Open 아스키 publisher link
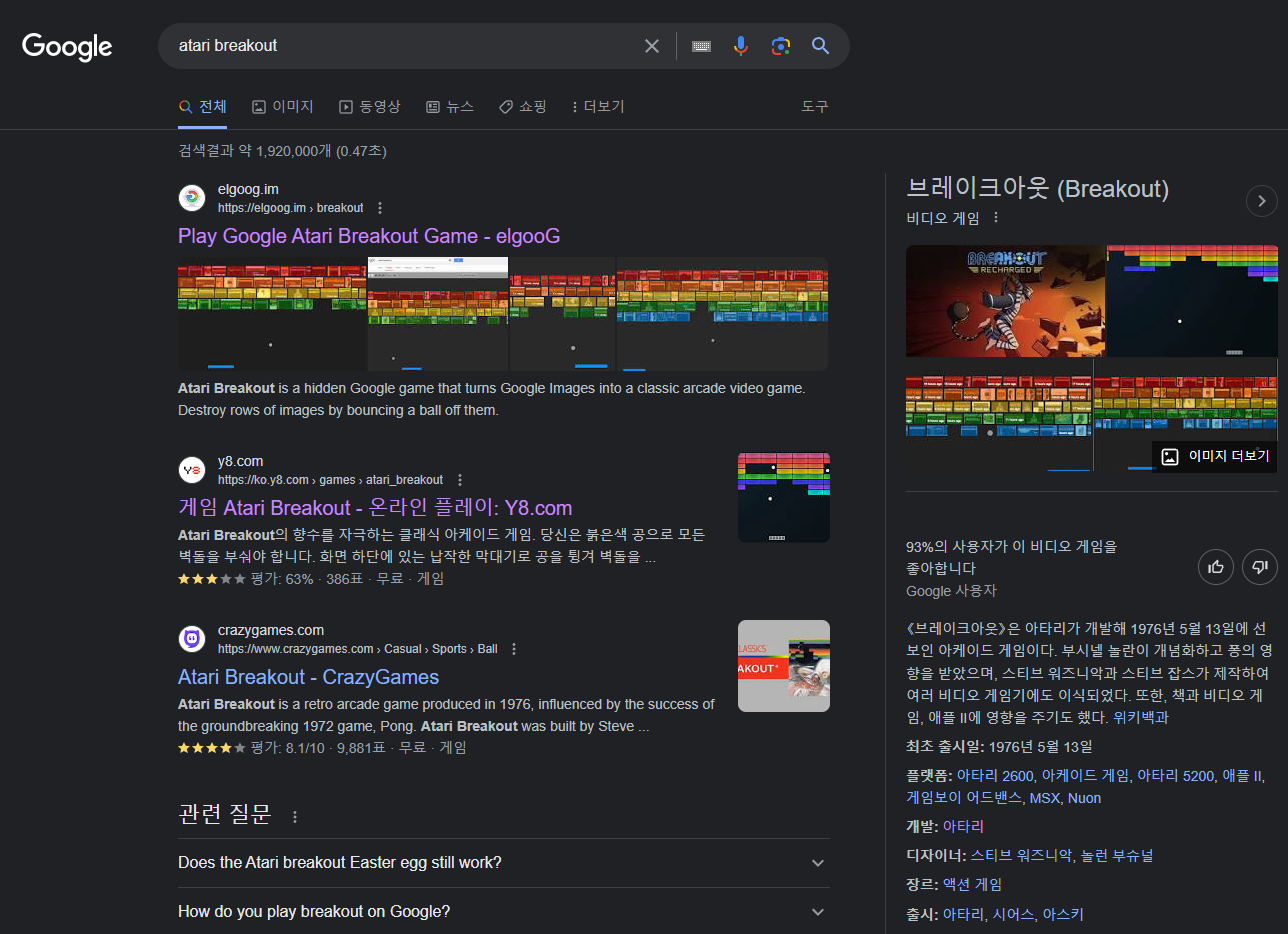Screen dimensions: 1288x934 tap(1062, 913)
